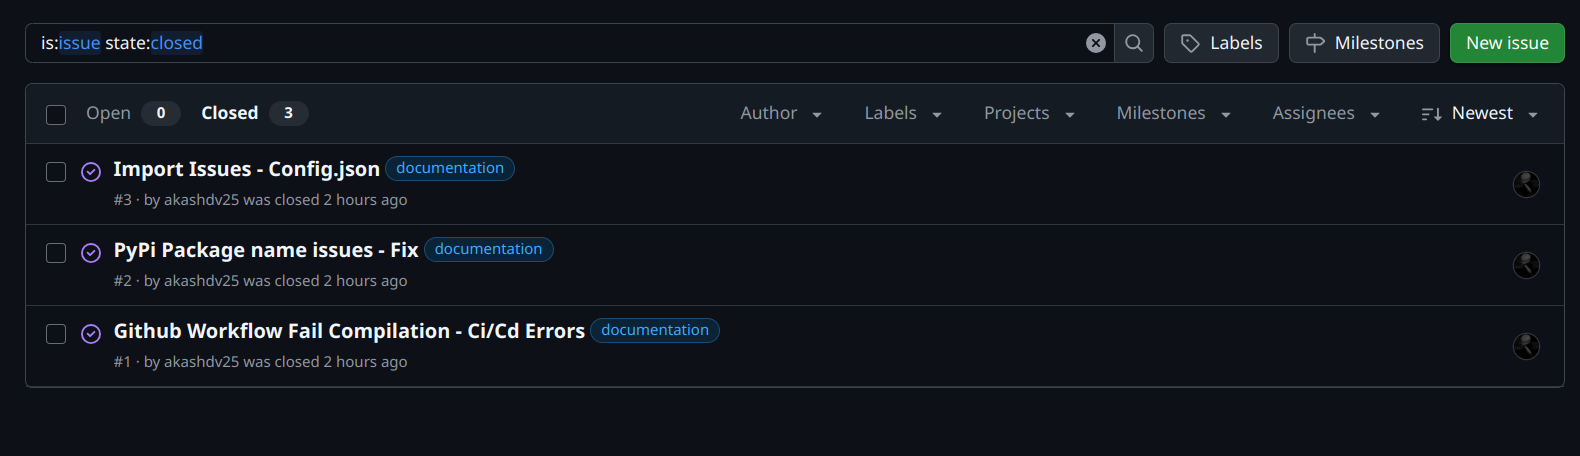Create a New issue
Viewport: 1580px width, 456px height.
pos(1507,43)
